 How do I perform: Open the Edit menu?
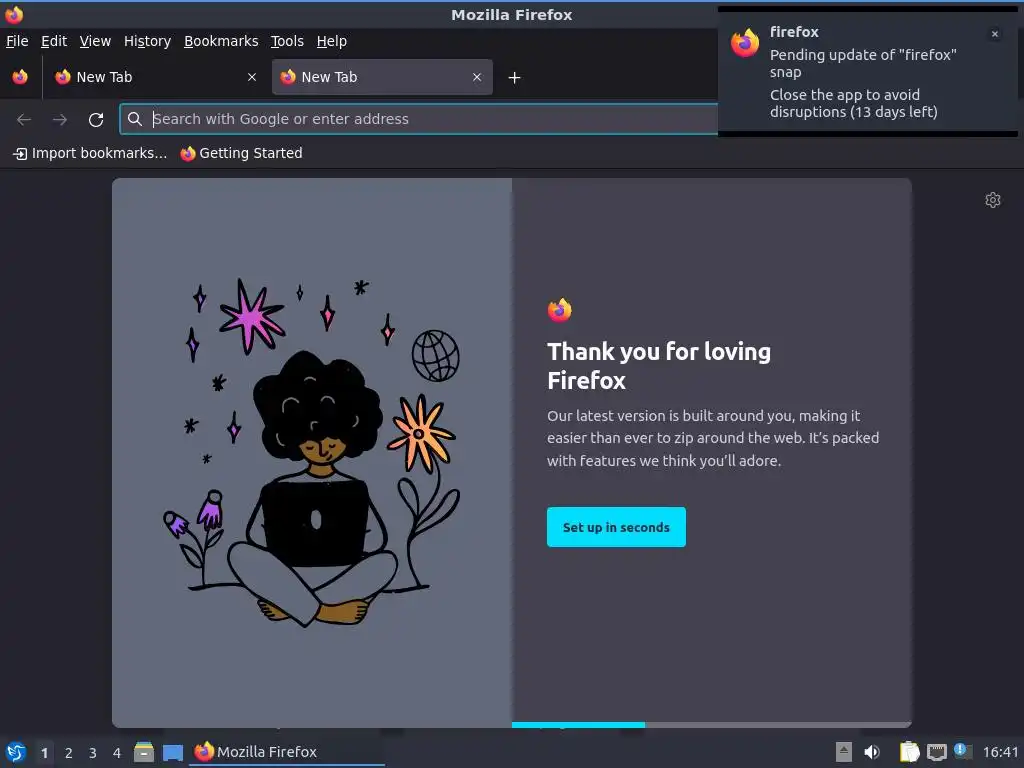pos(54,41)
